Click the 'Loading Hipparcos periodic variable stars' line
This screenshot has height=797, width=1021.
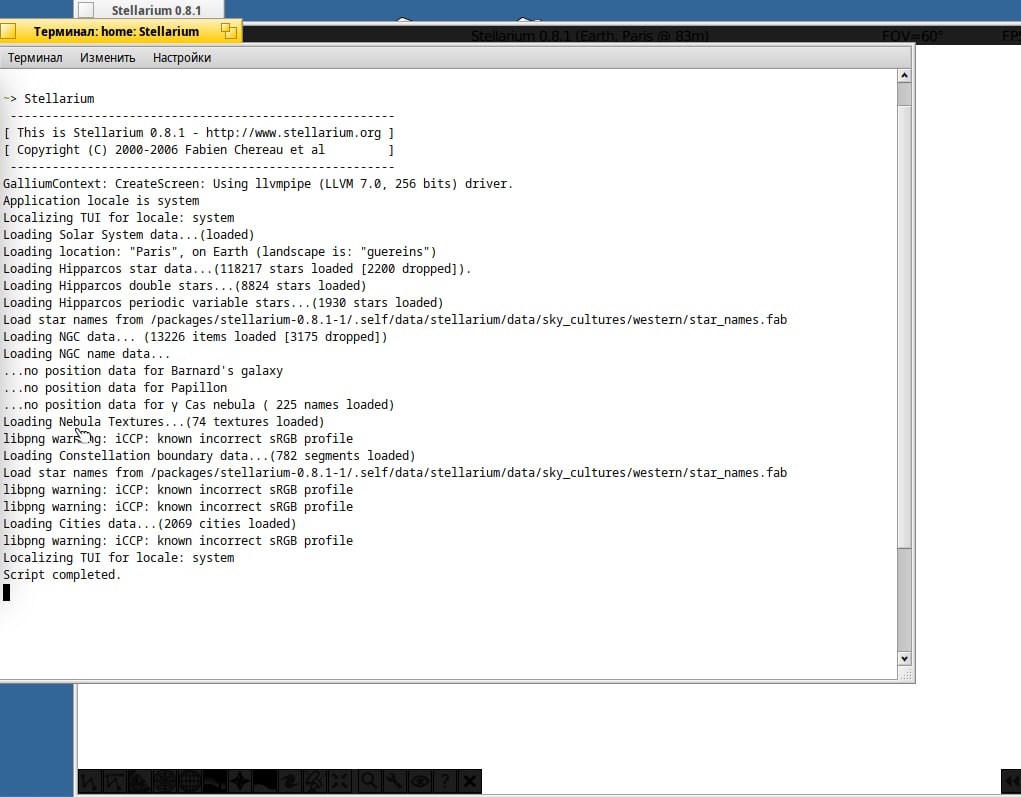click(223, 302)
